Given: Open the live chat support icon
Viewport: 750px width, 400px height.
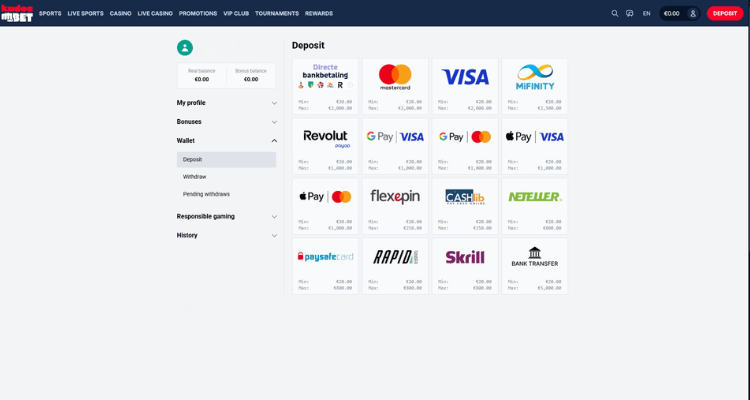Looking at the screenshot, I should pyautogui.click(x=630, y=13).
